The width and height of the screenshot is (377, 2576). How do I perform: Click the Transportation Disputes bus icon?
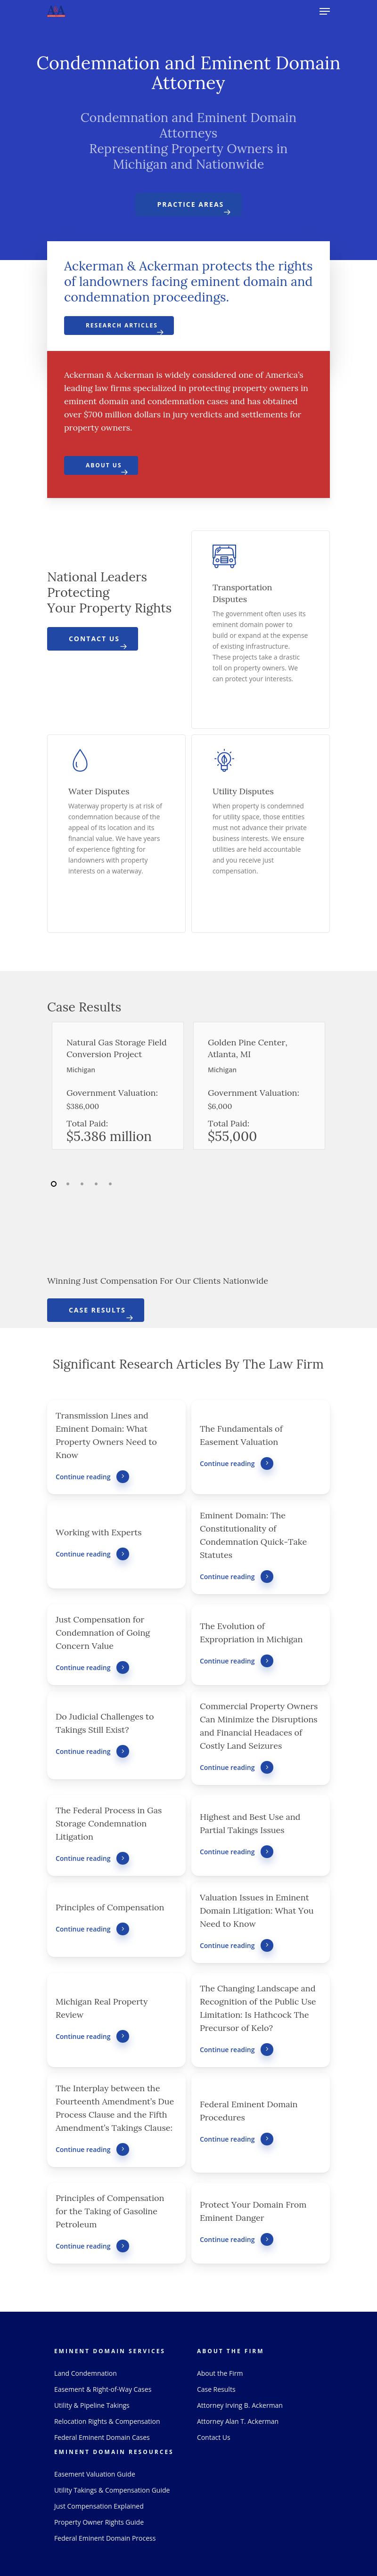(224, 556)
